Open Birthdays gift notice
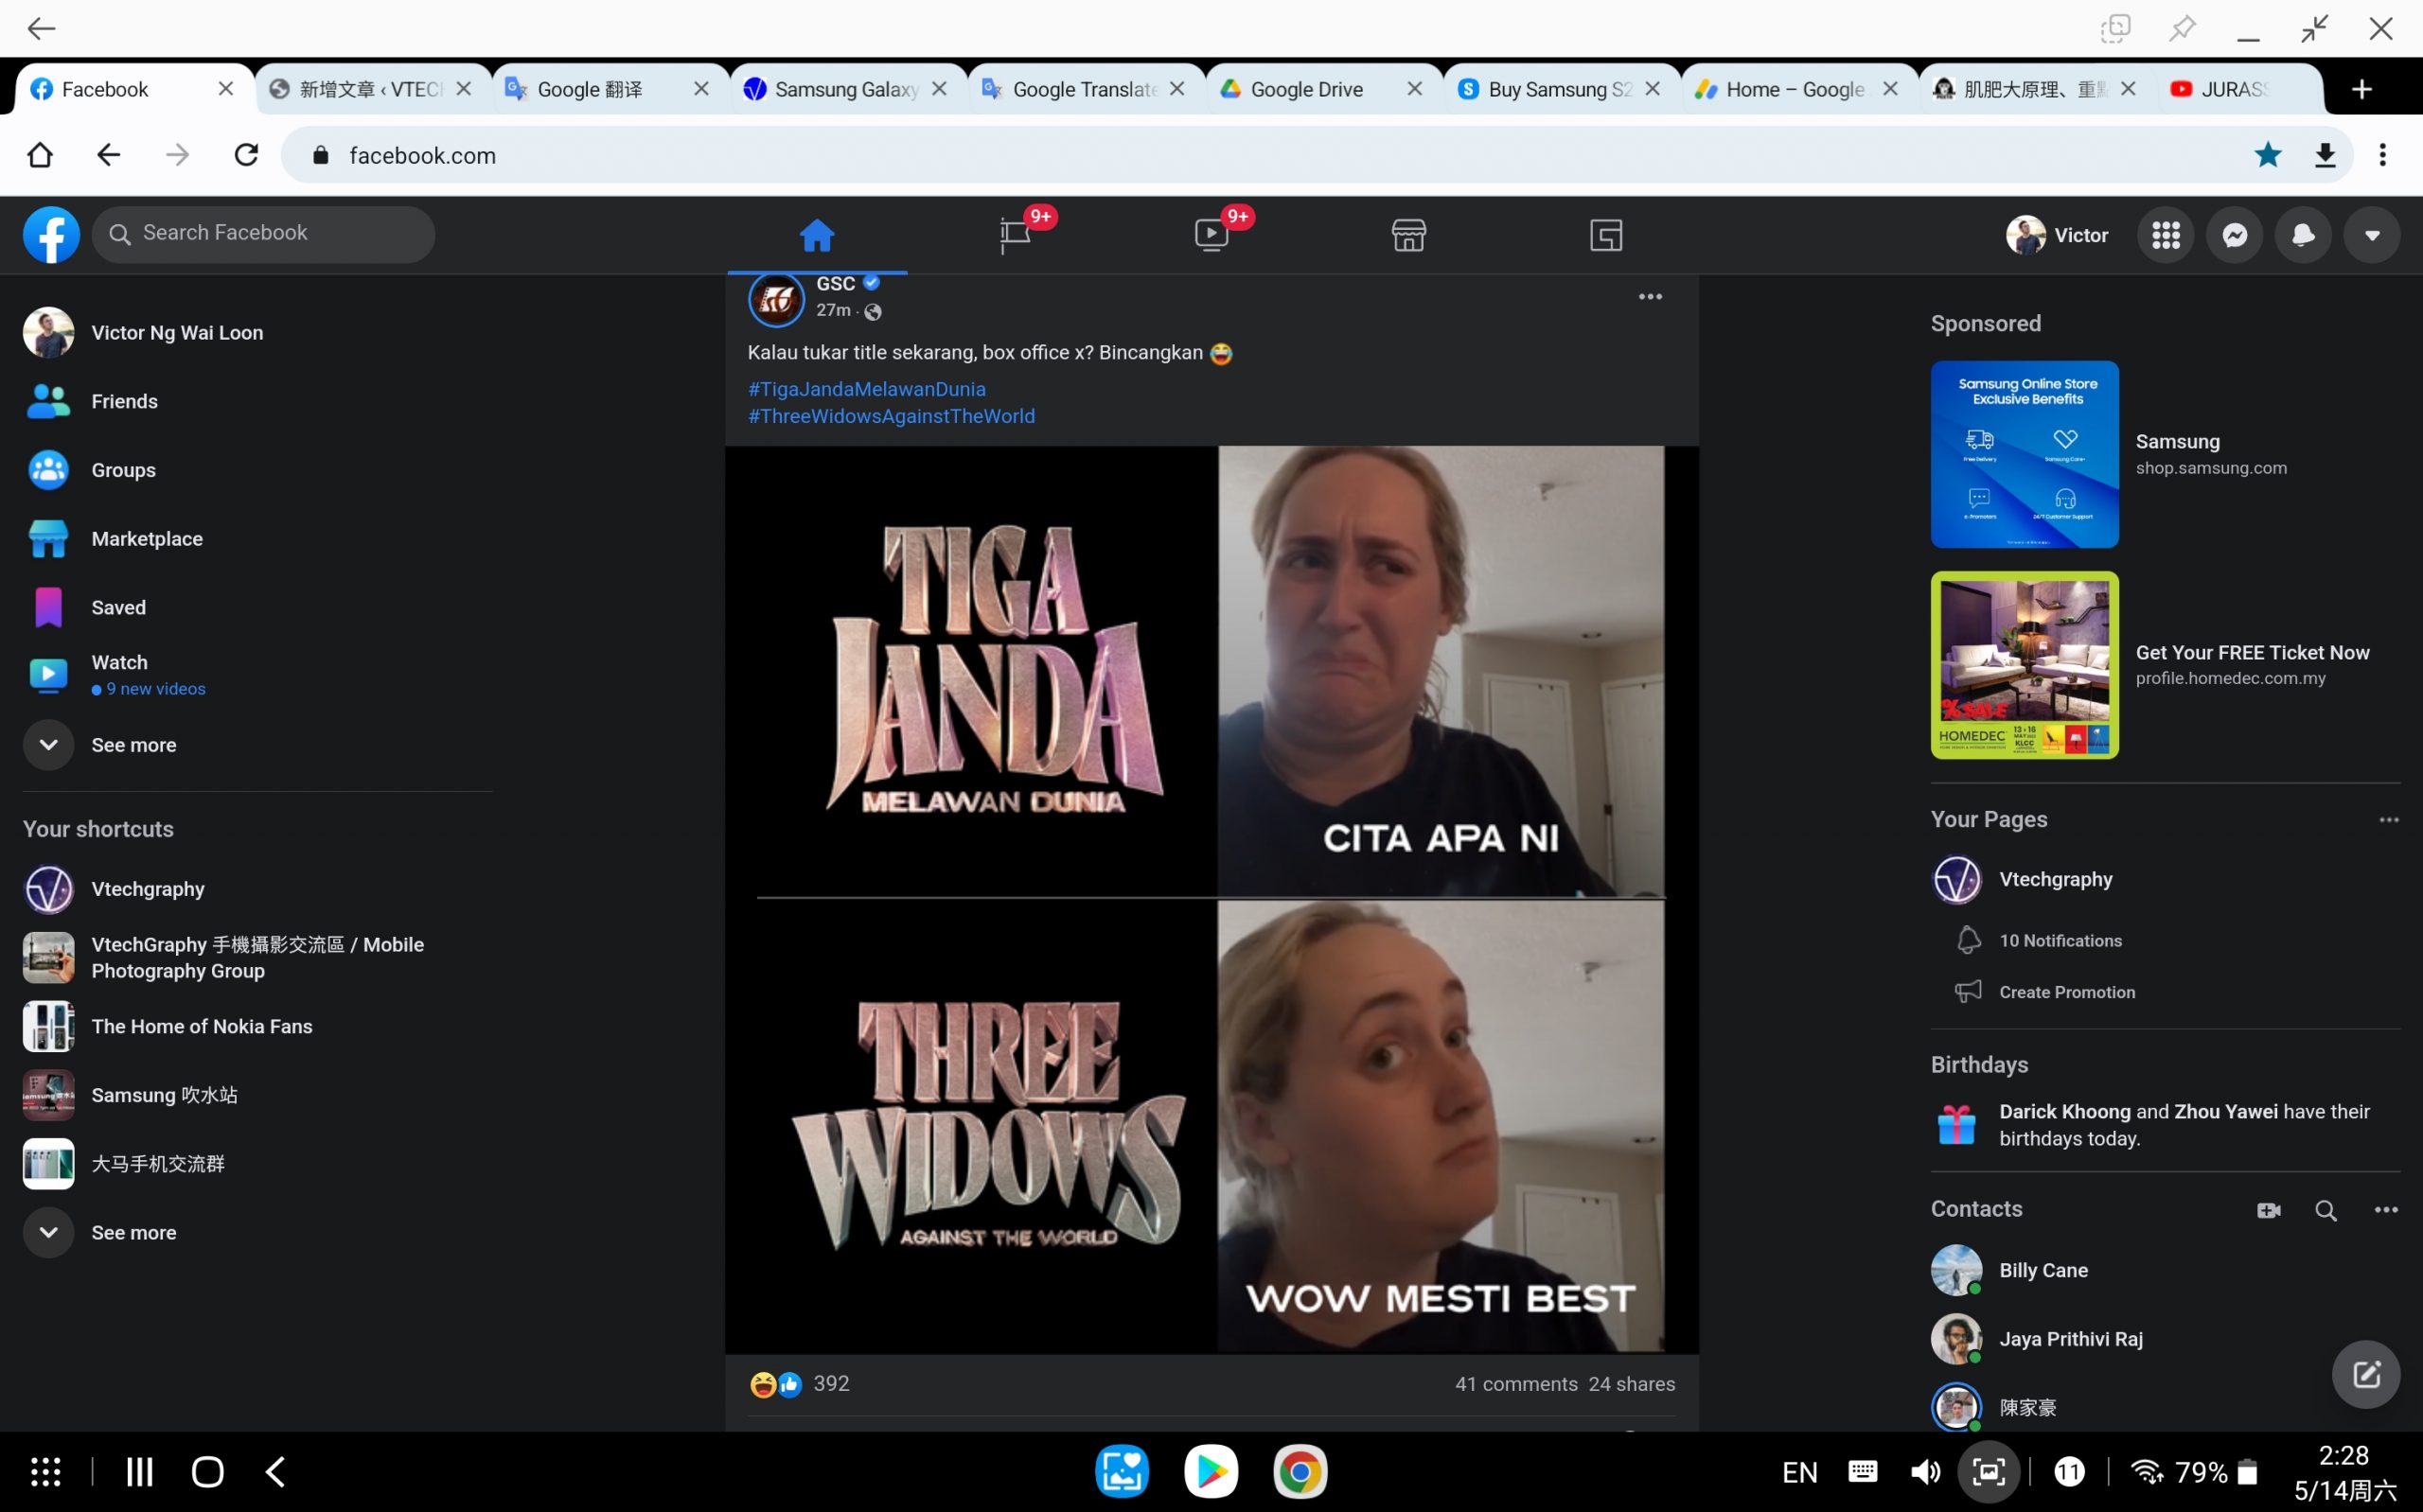Viewport: 2423px width, 1512px height. [2164, 1125]
